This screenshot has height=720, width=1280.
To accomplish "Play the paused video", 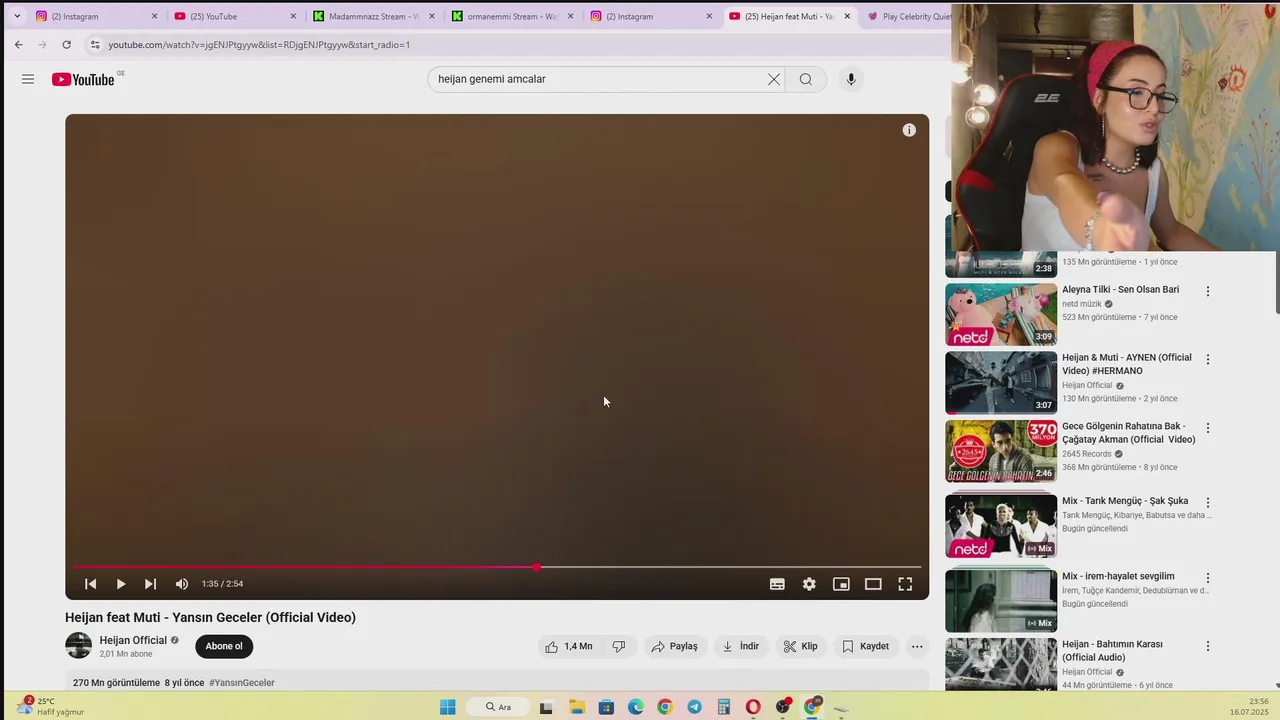I will (x=121, y=584).
